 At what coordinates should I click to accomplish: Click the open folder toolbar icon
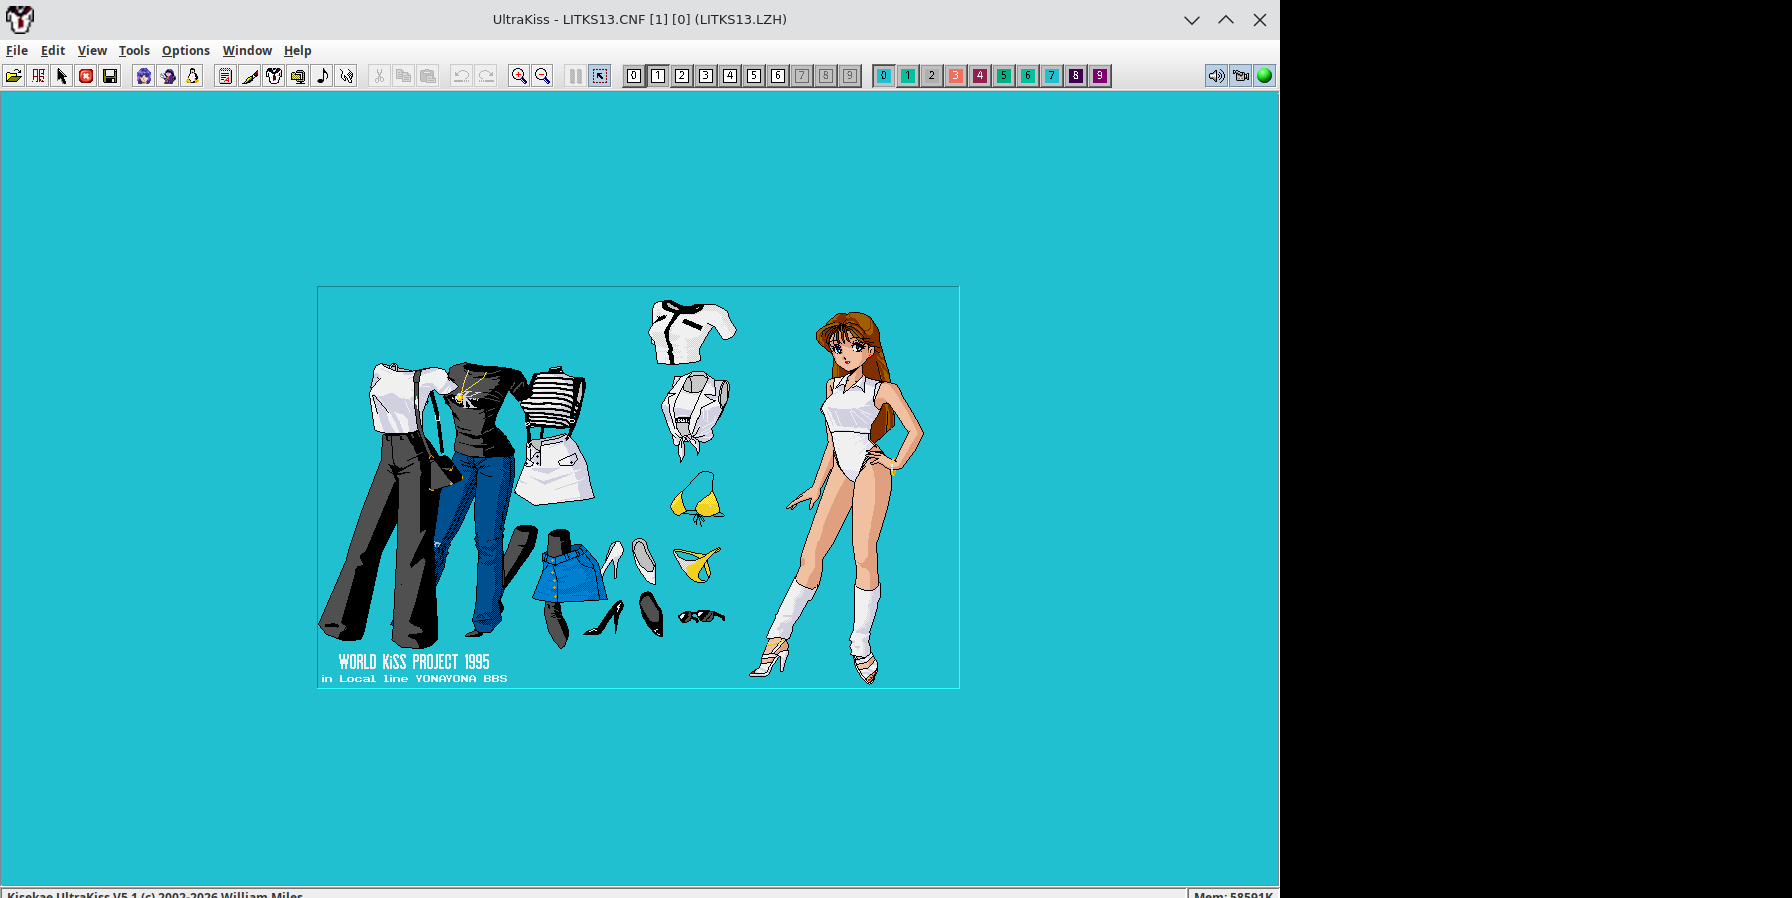(14, 76)
